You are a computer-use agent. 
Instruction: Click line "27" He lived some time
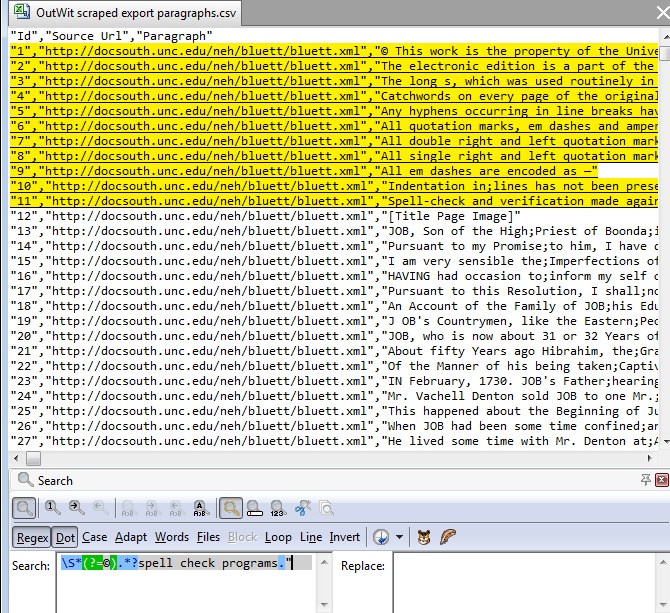(x=334, y=441)
